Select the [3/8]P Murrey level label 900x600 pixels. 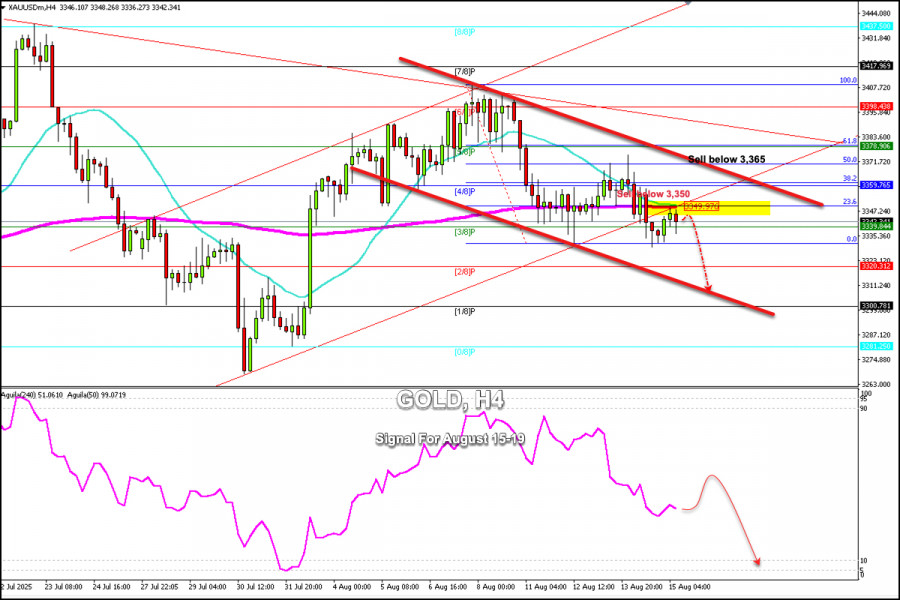(x=465, y=233)
